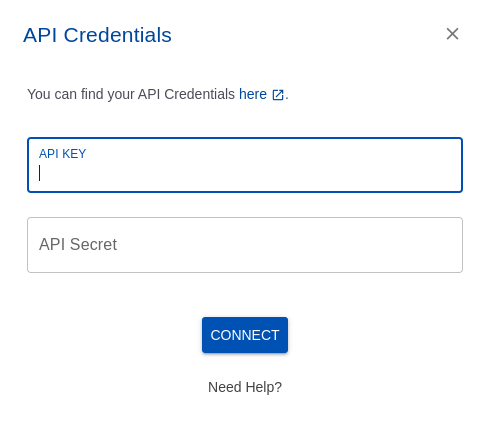Click the text cursor in API KEY field
Image resolution: width=489 pixels, height=422 pixels.
(x=40, y=173)
